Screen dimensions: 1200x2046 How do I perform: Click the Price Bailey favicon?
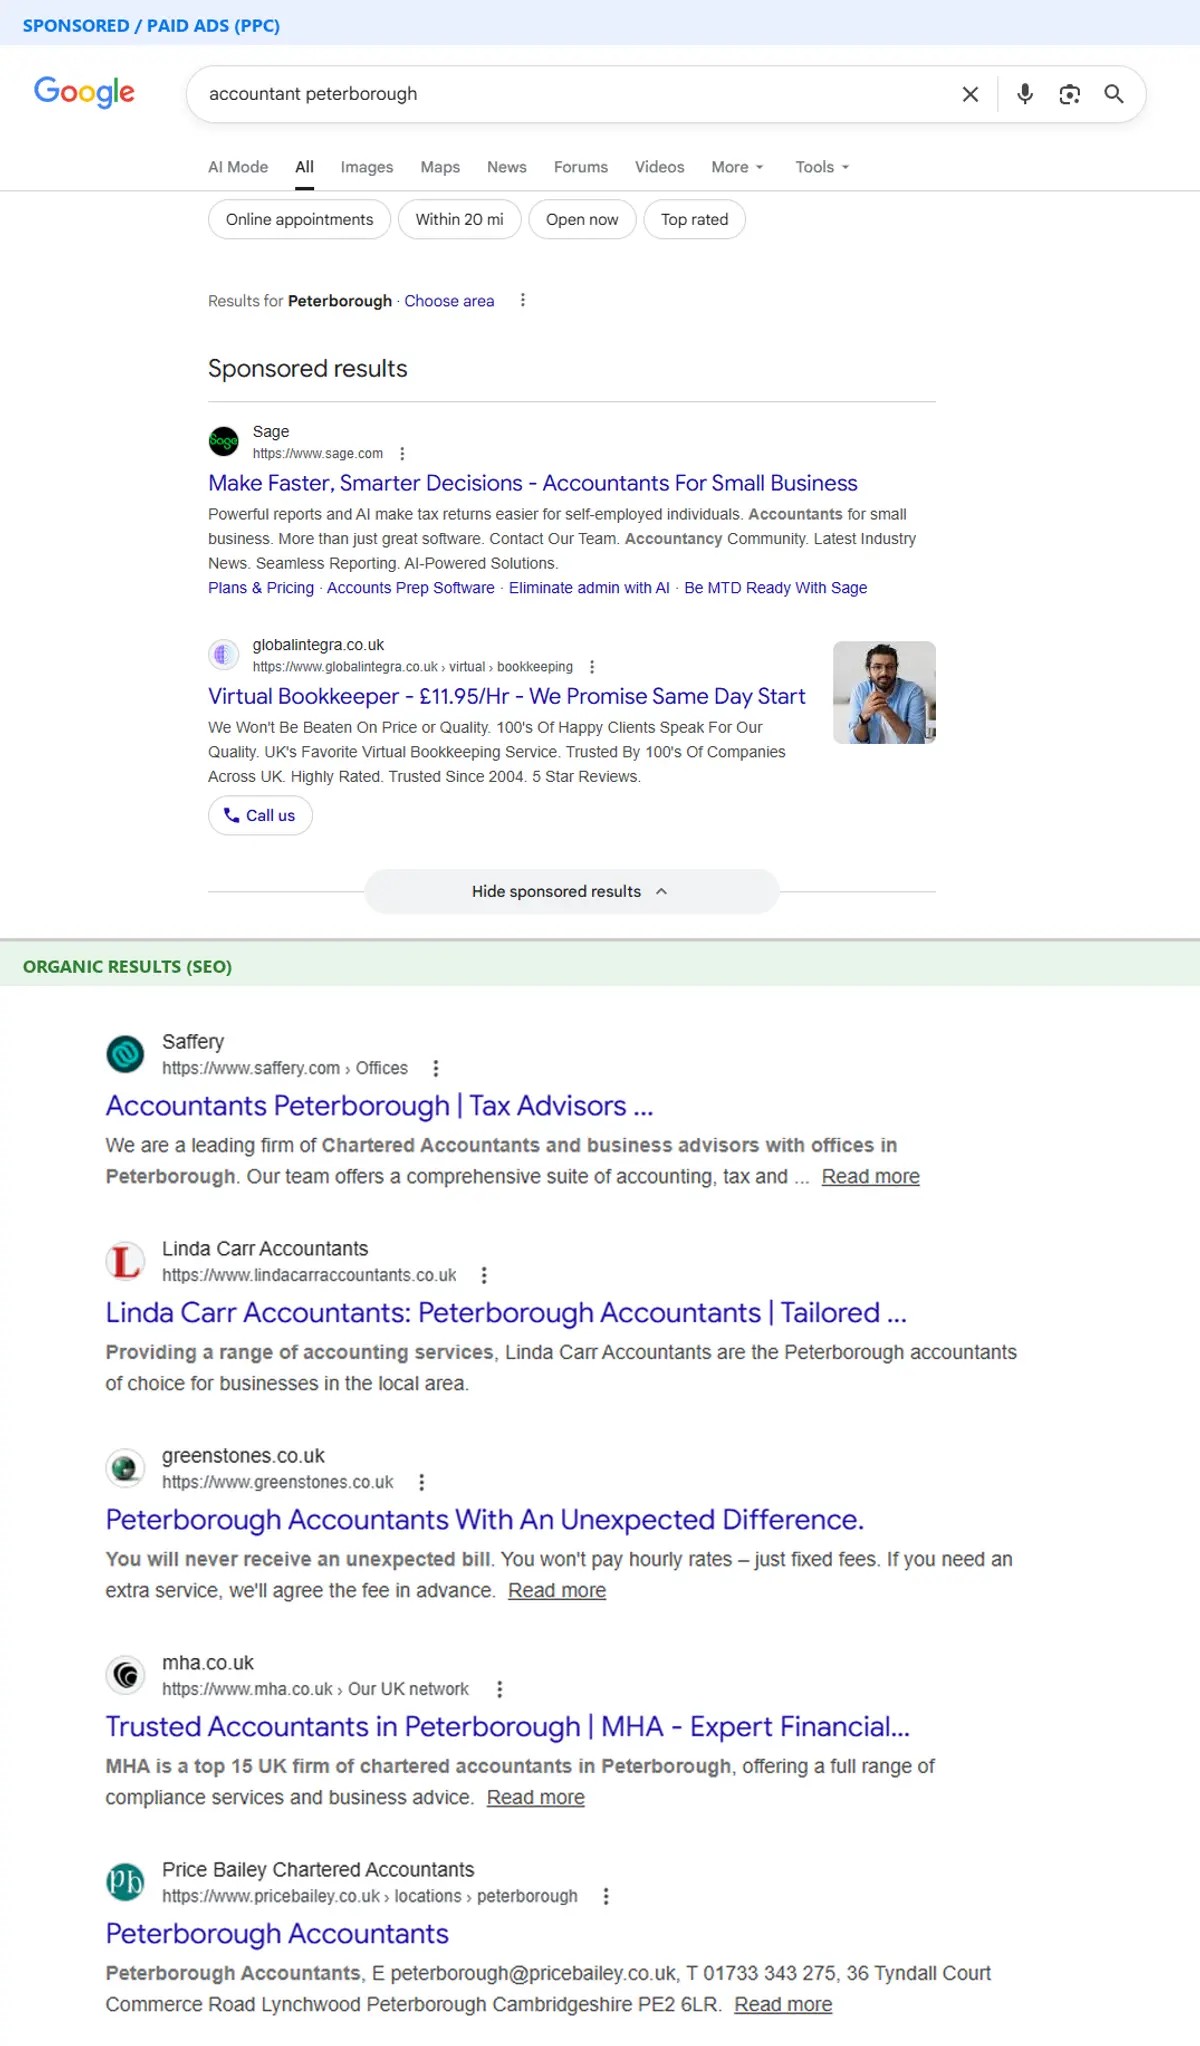[x=125, y=1881]
